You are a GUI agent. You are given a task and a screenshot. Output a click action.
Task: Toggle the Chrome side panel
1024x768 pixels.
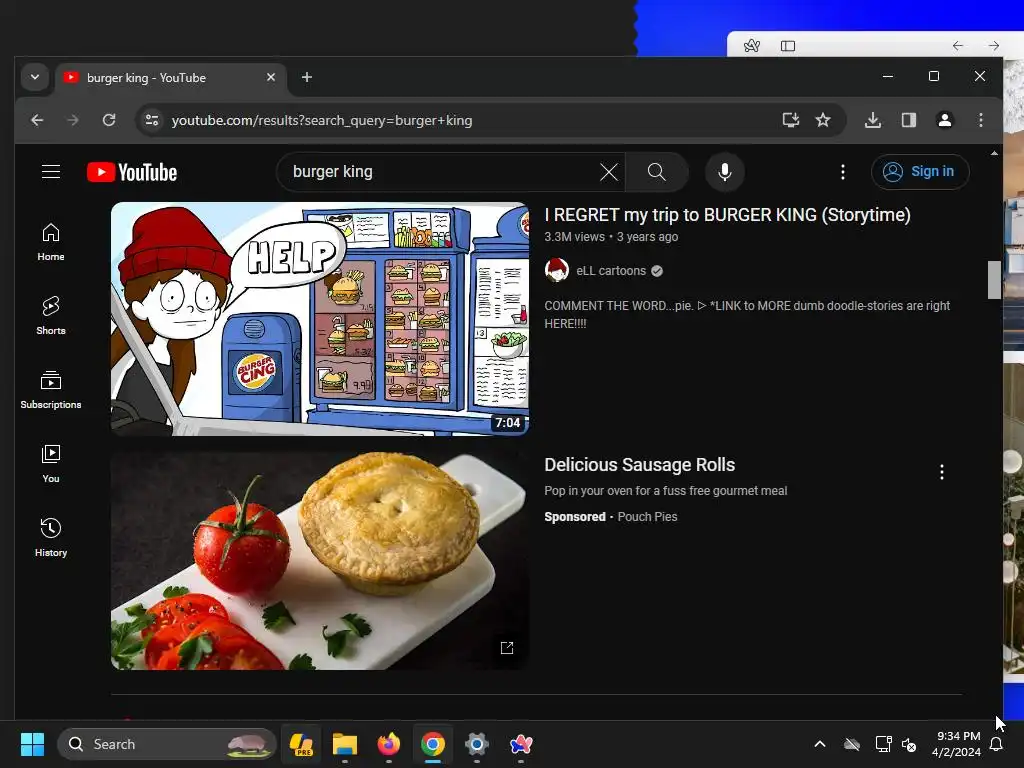point(909,120)
